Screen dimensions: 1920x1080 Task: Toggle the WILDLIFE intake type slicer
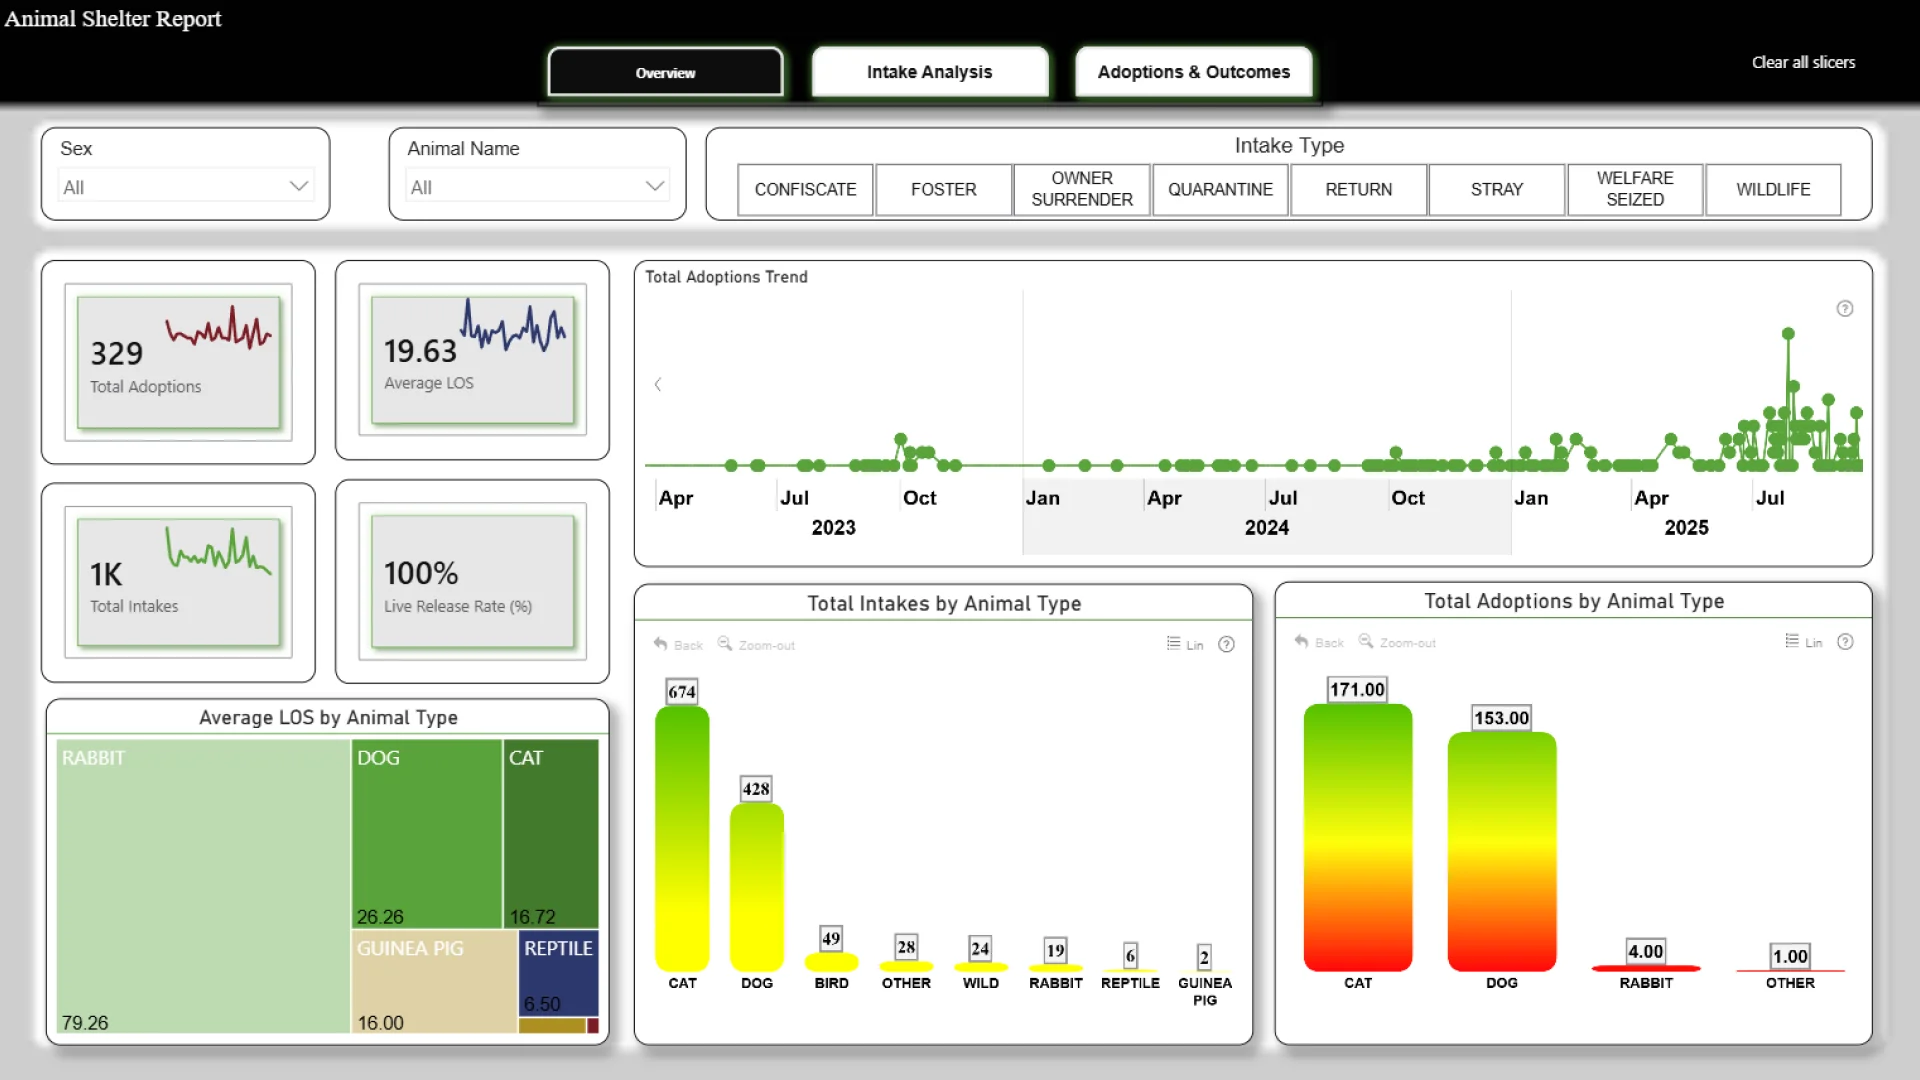point(1773,190)
